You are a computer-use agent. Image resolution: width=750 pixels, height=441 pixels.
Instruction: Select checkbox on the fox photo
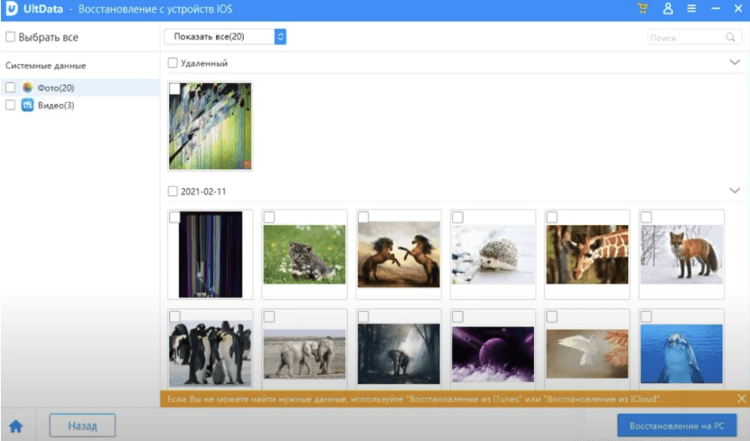pos(646,218)
